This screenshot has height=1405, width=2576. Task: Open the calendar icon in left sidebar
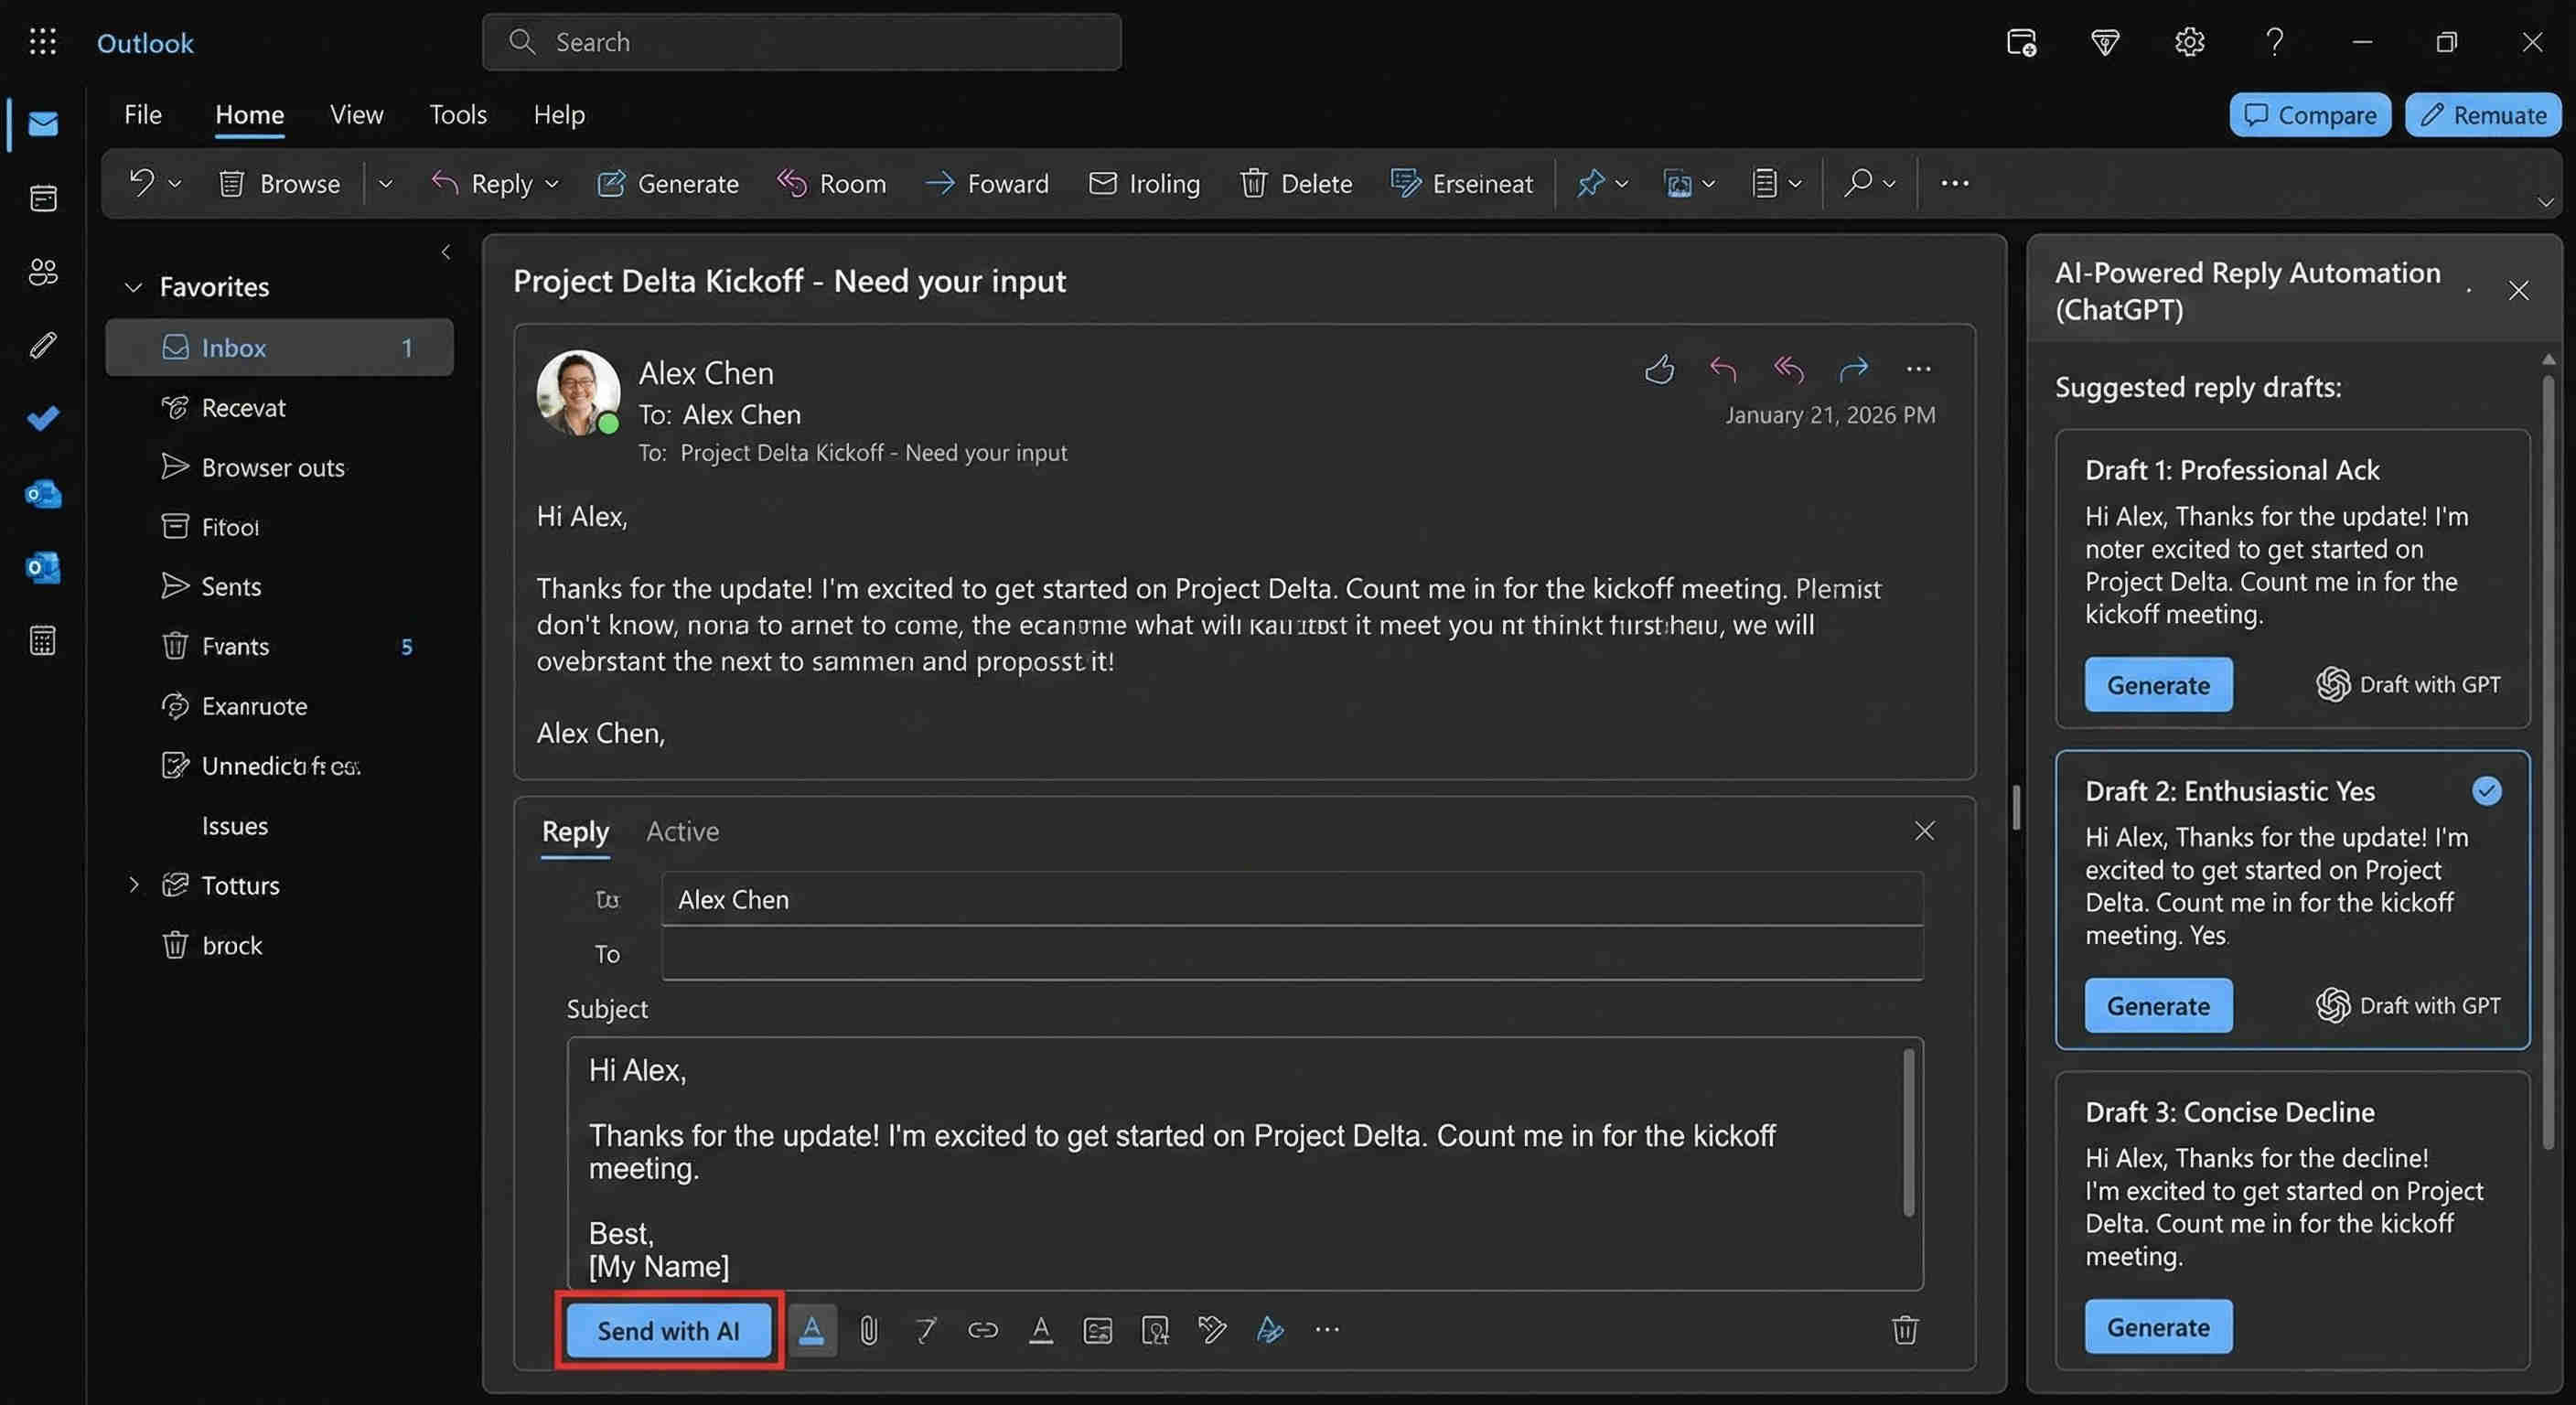click(x=43, y=198)
